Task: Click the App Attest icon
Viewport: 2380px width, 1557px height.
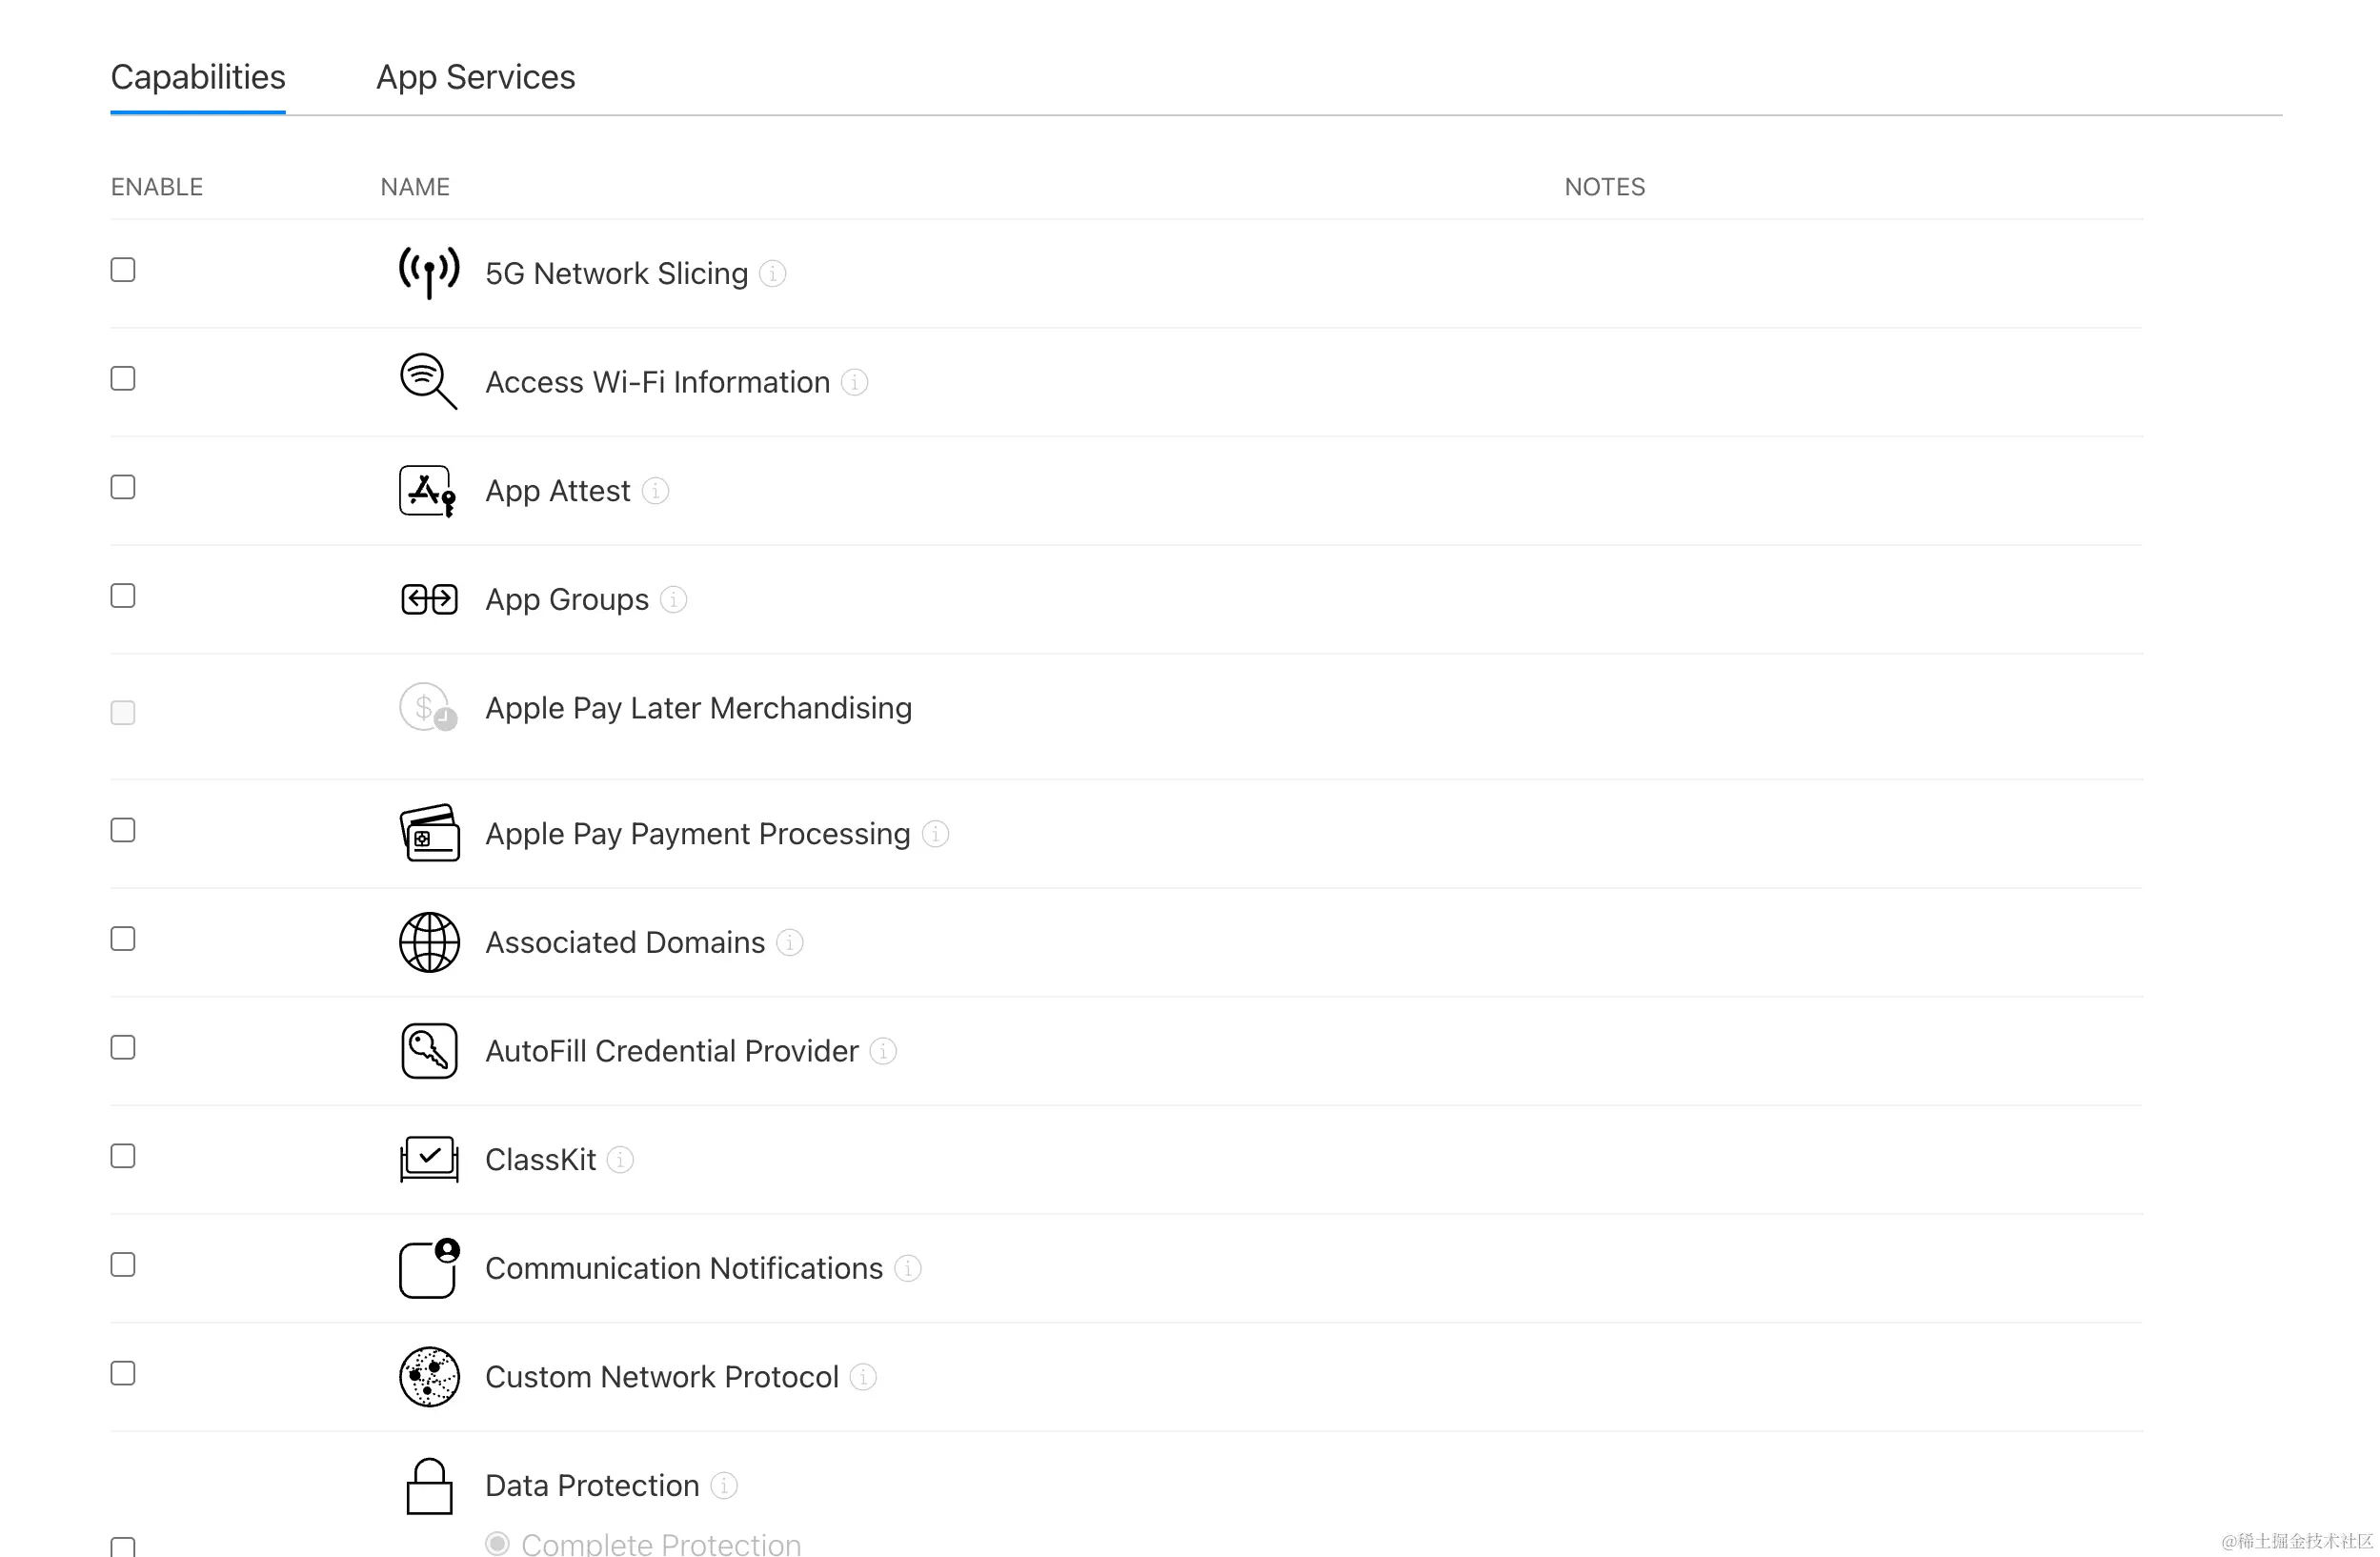Action: pyautogui.click(x=427, y=490)
